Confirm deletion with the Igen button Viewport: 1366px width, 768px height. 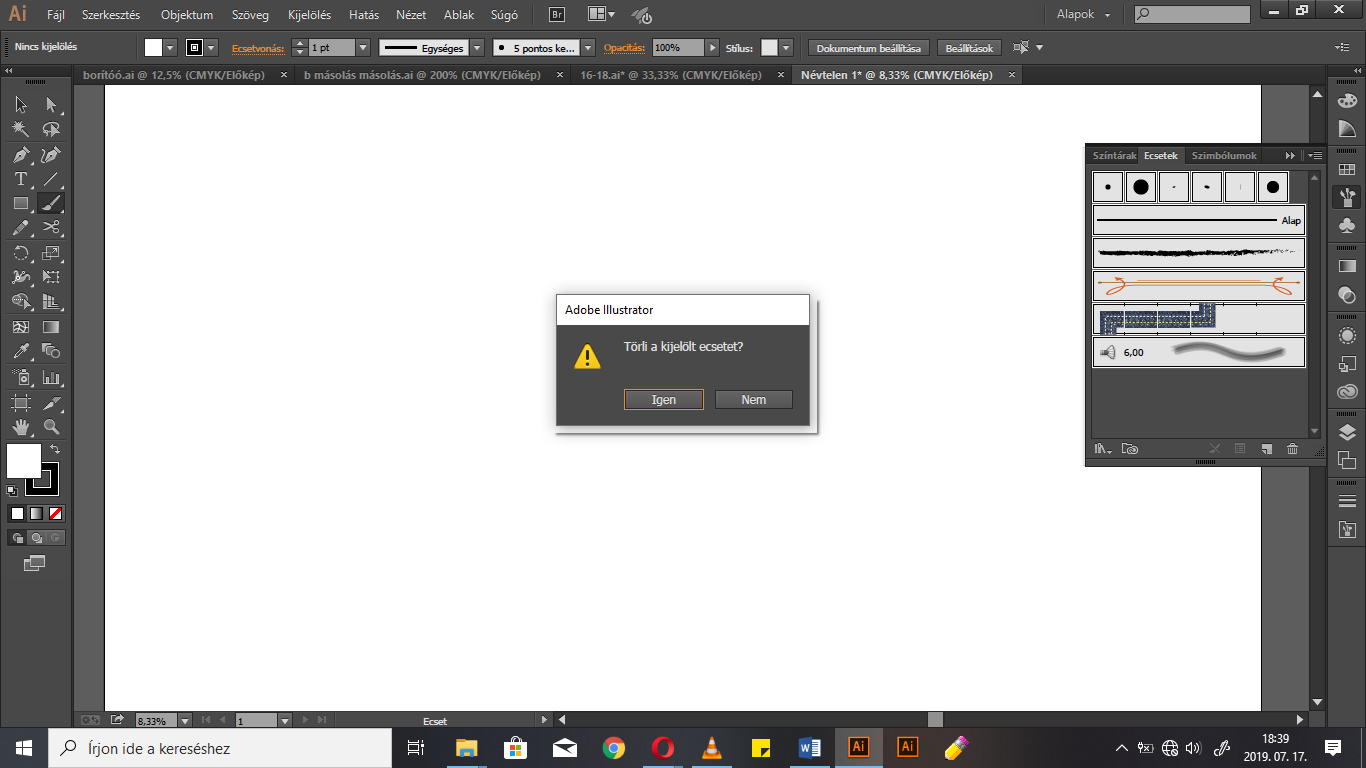(664, 399)
